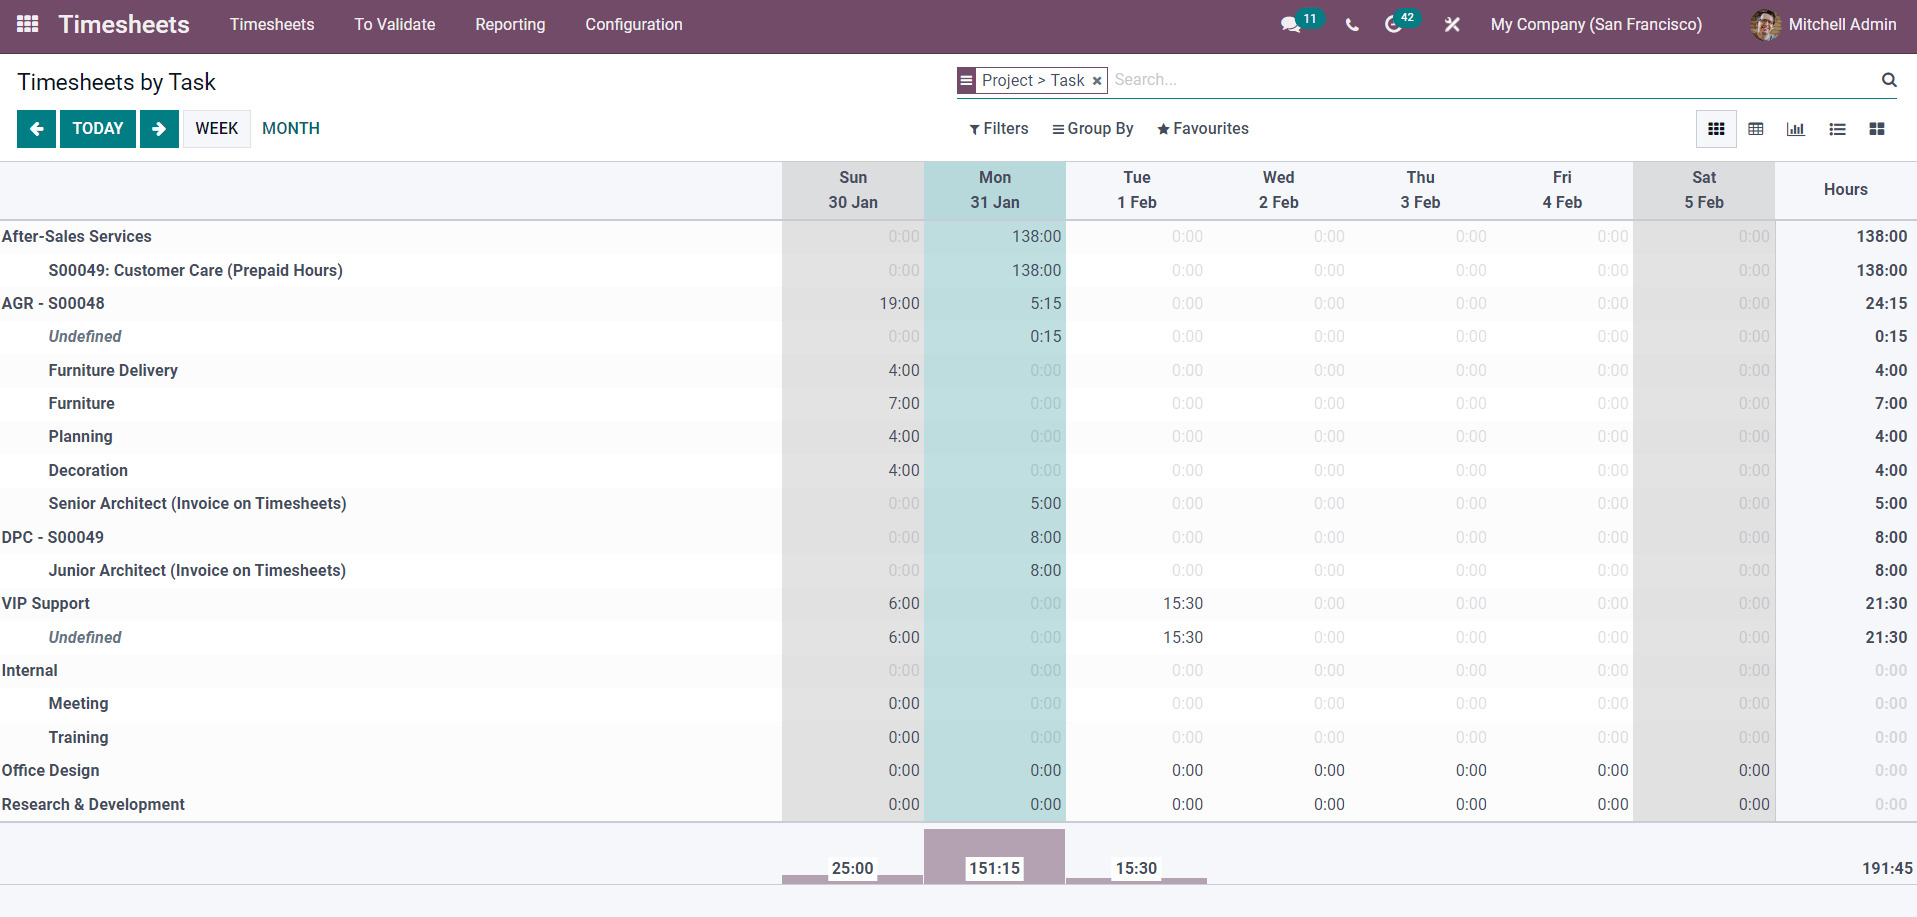Screen dimensions: 1917x917
Task: Switch to the kanban cards view
Action: [1877, 128]
